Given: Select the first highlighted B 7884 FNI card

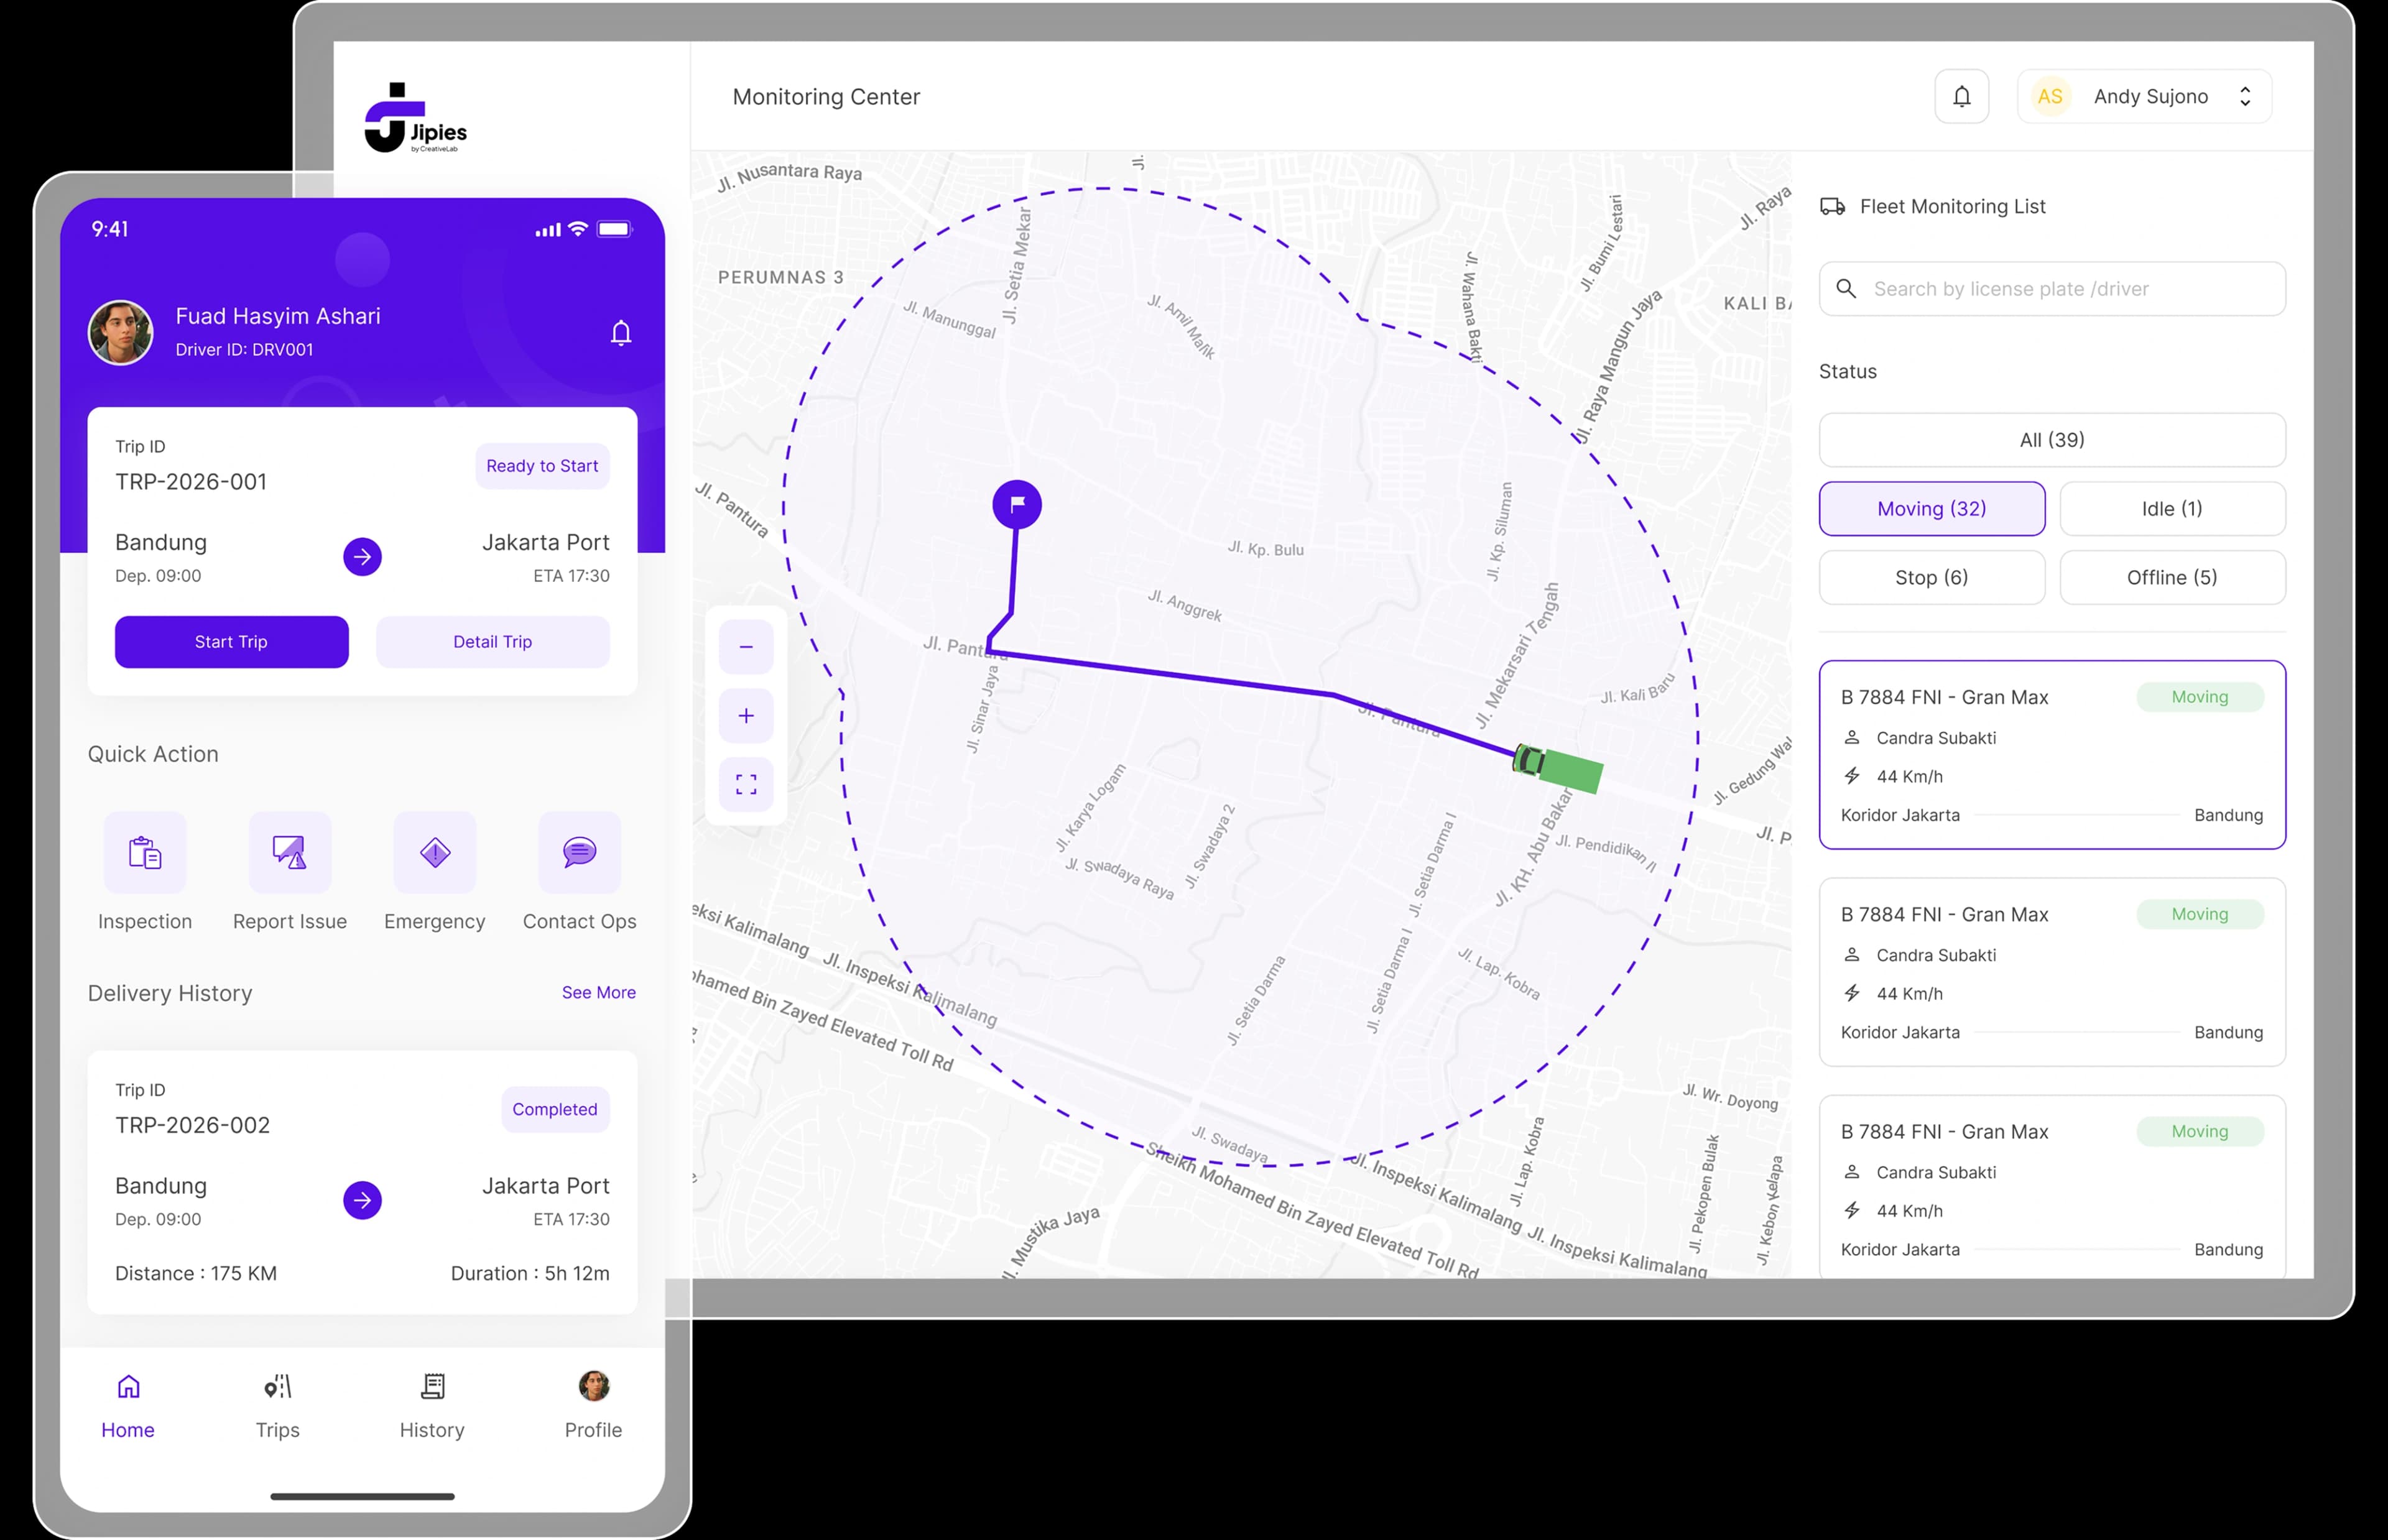Looking at the screenshot, I should point(2052,755).
